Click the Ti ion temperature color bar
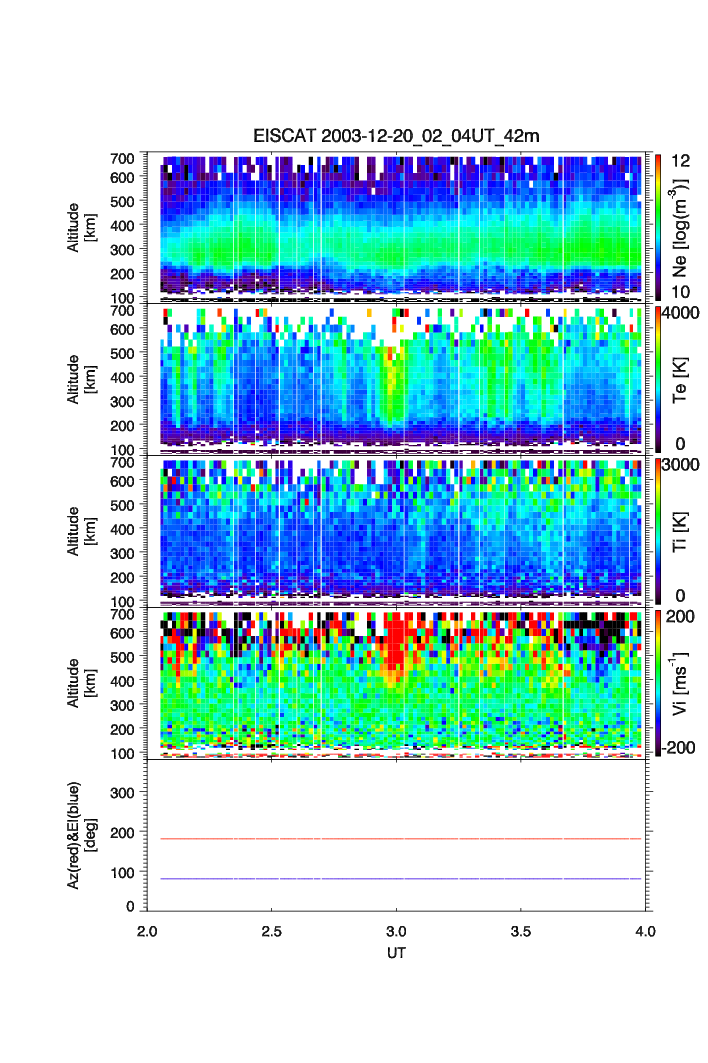This screenshot has height=1063, width=708. point(657,529)
